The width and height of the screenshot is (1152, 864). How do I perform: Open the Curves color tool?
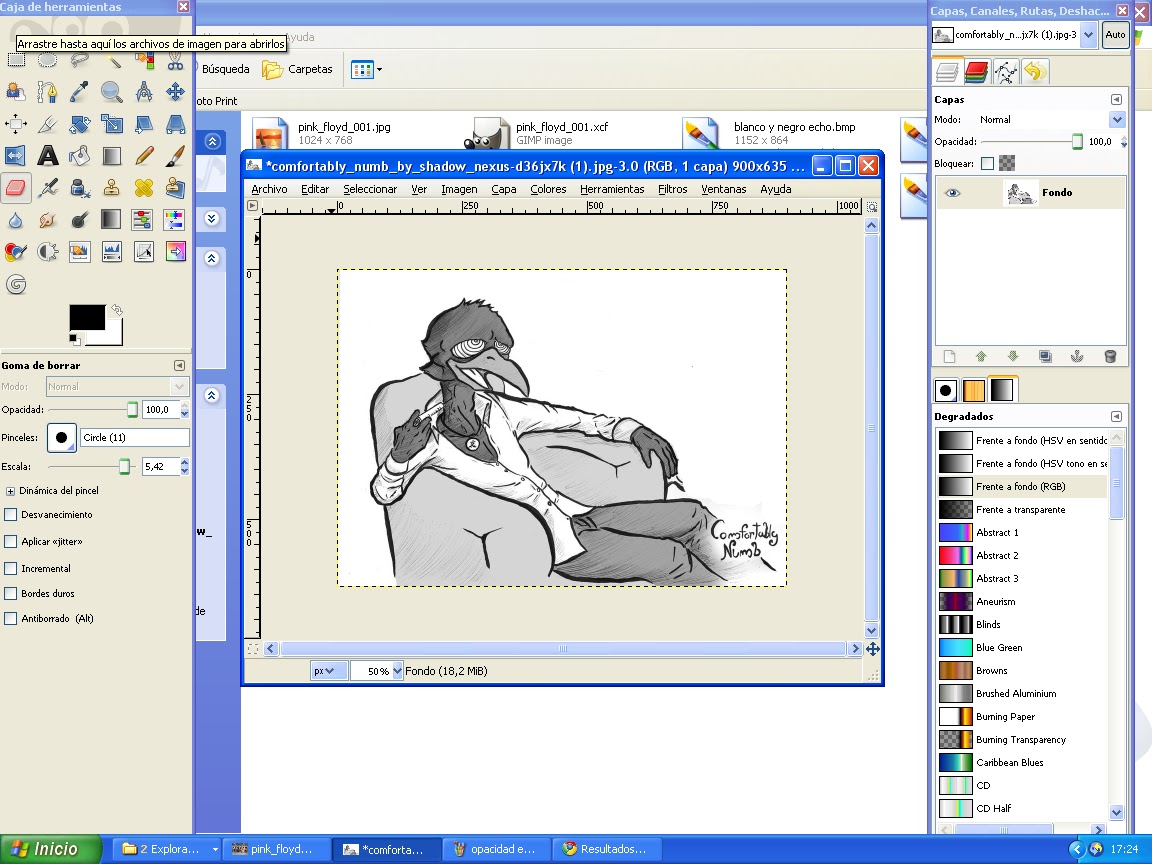point(143,252)
